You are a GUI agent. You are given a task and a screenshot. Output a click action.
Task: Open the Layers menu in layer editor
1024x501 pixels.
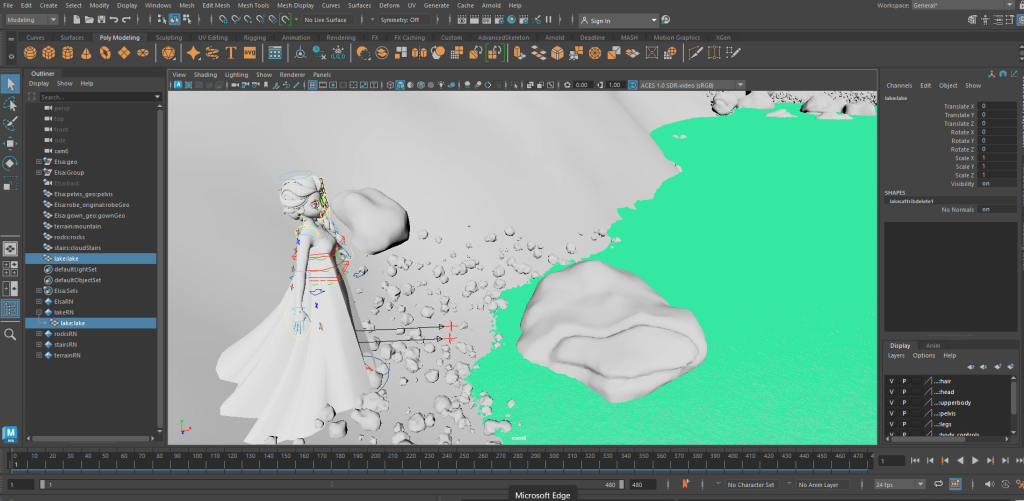(x=896, y=356)
